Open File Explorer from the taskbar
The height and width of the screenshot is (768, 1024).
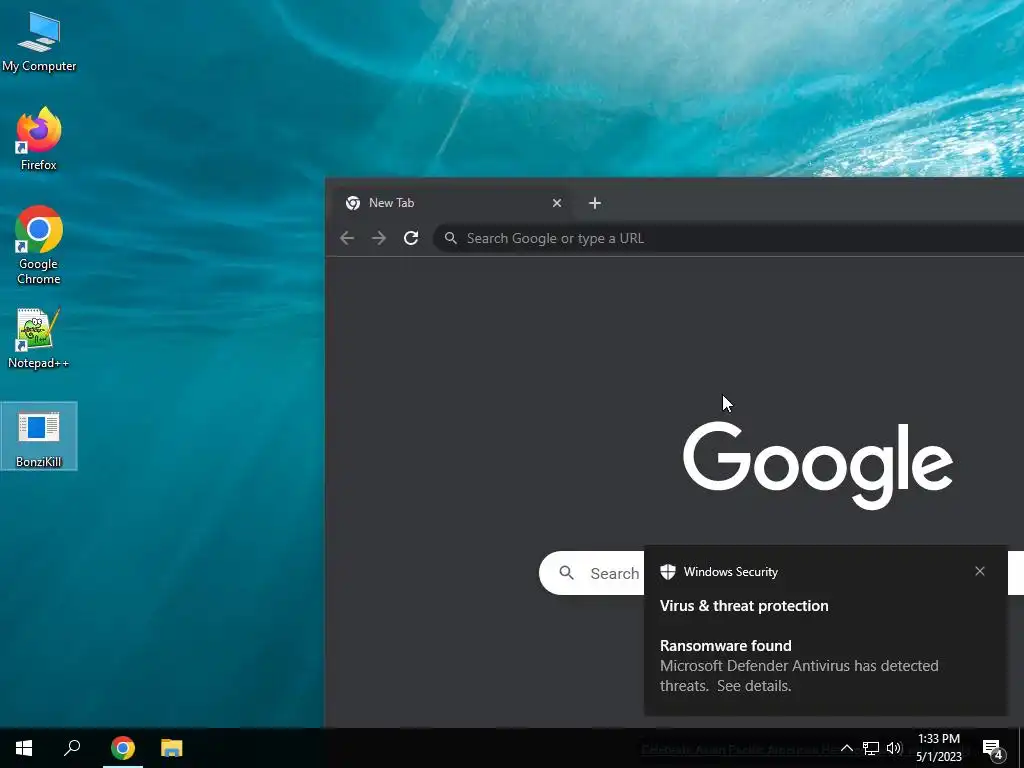point(172,748)
